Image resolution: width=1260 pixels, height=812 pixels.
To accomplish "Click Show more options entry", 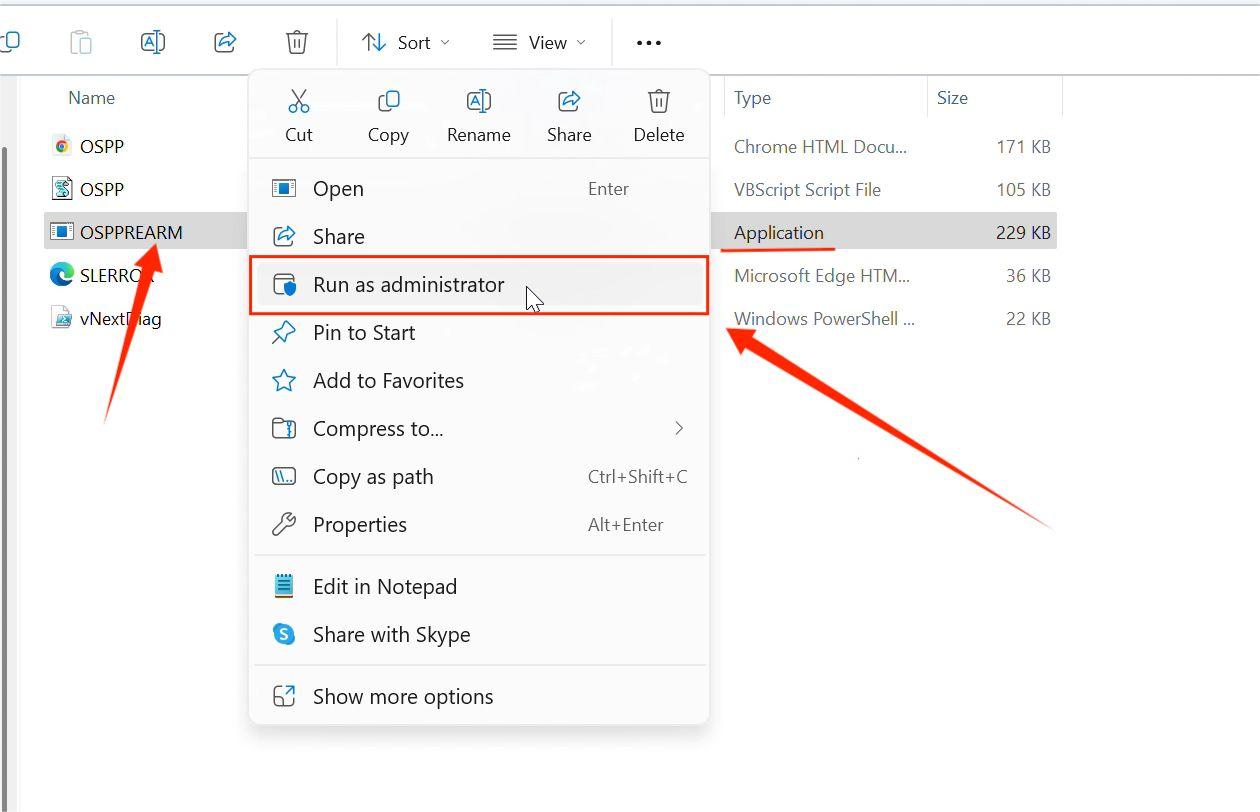I will click(x=403, y=697).
